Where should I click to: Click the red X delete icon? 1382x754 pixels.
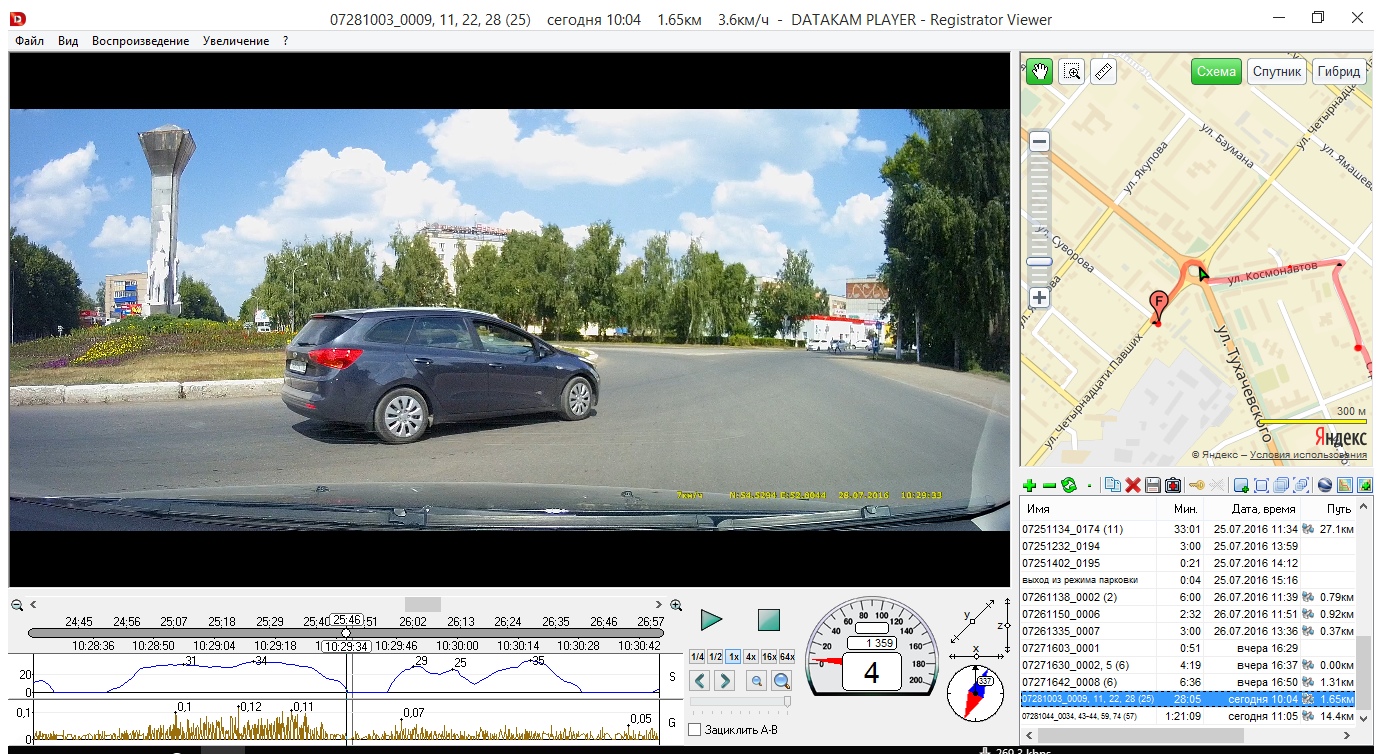1133,485
